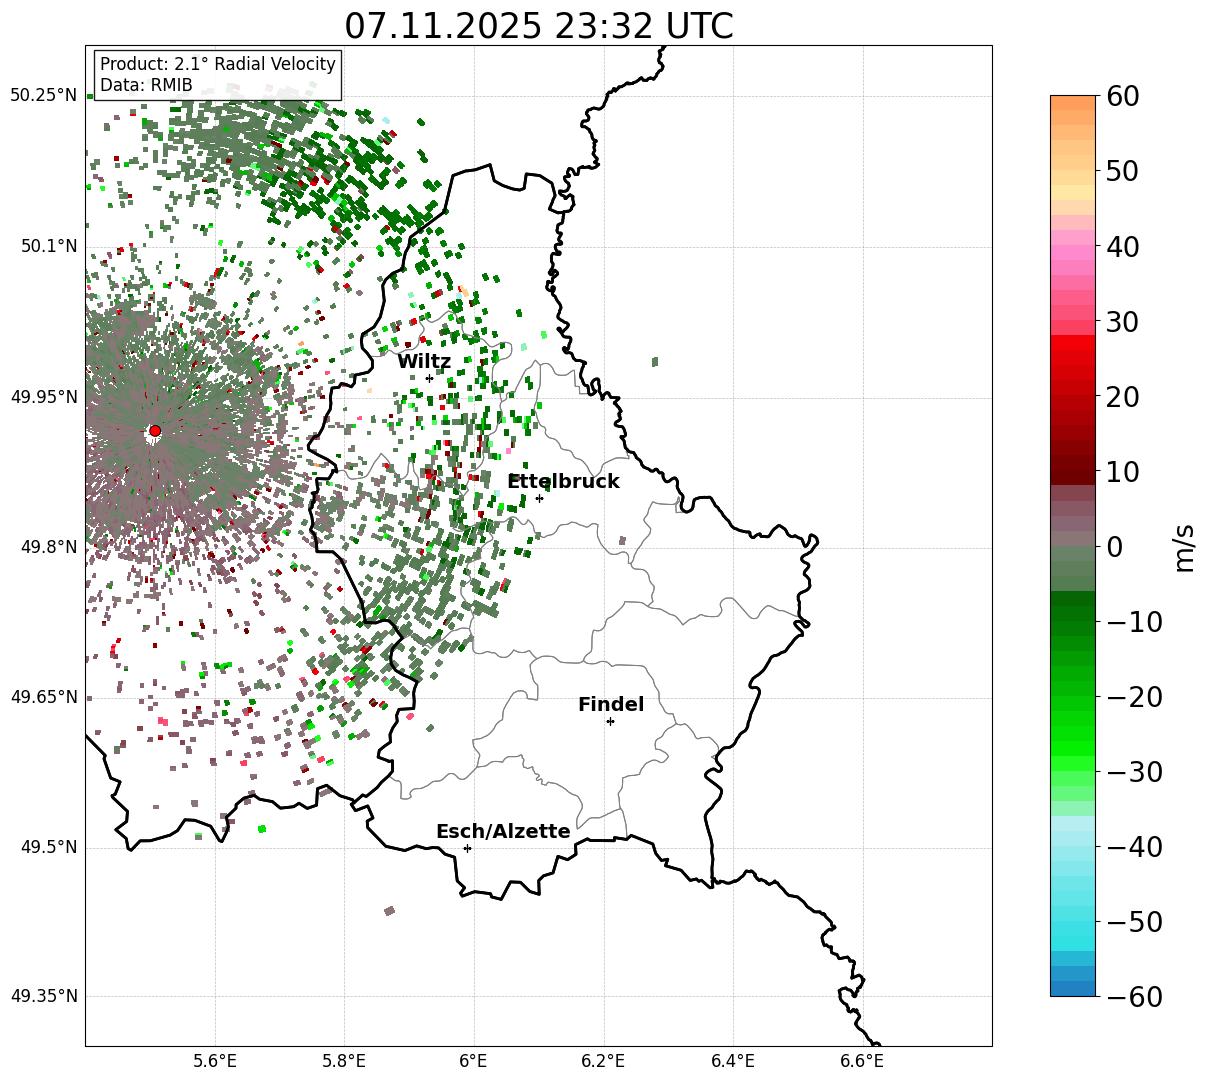
Task: Click the Esch/Alzette station cross marker
Action: pos(467,848)
